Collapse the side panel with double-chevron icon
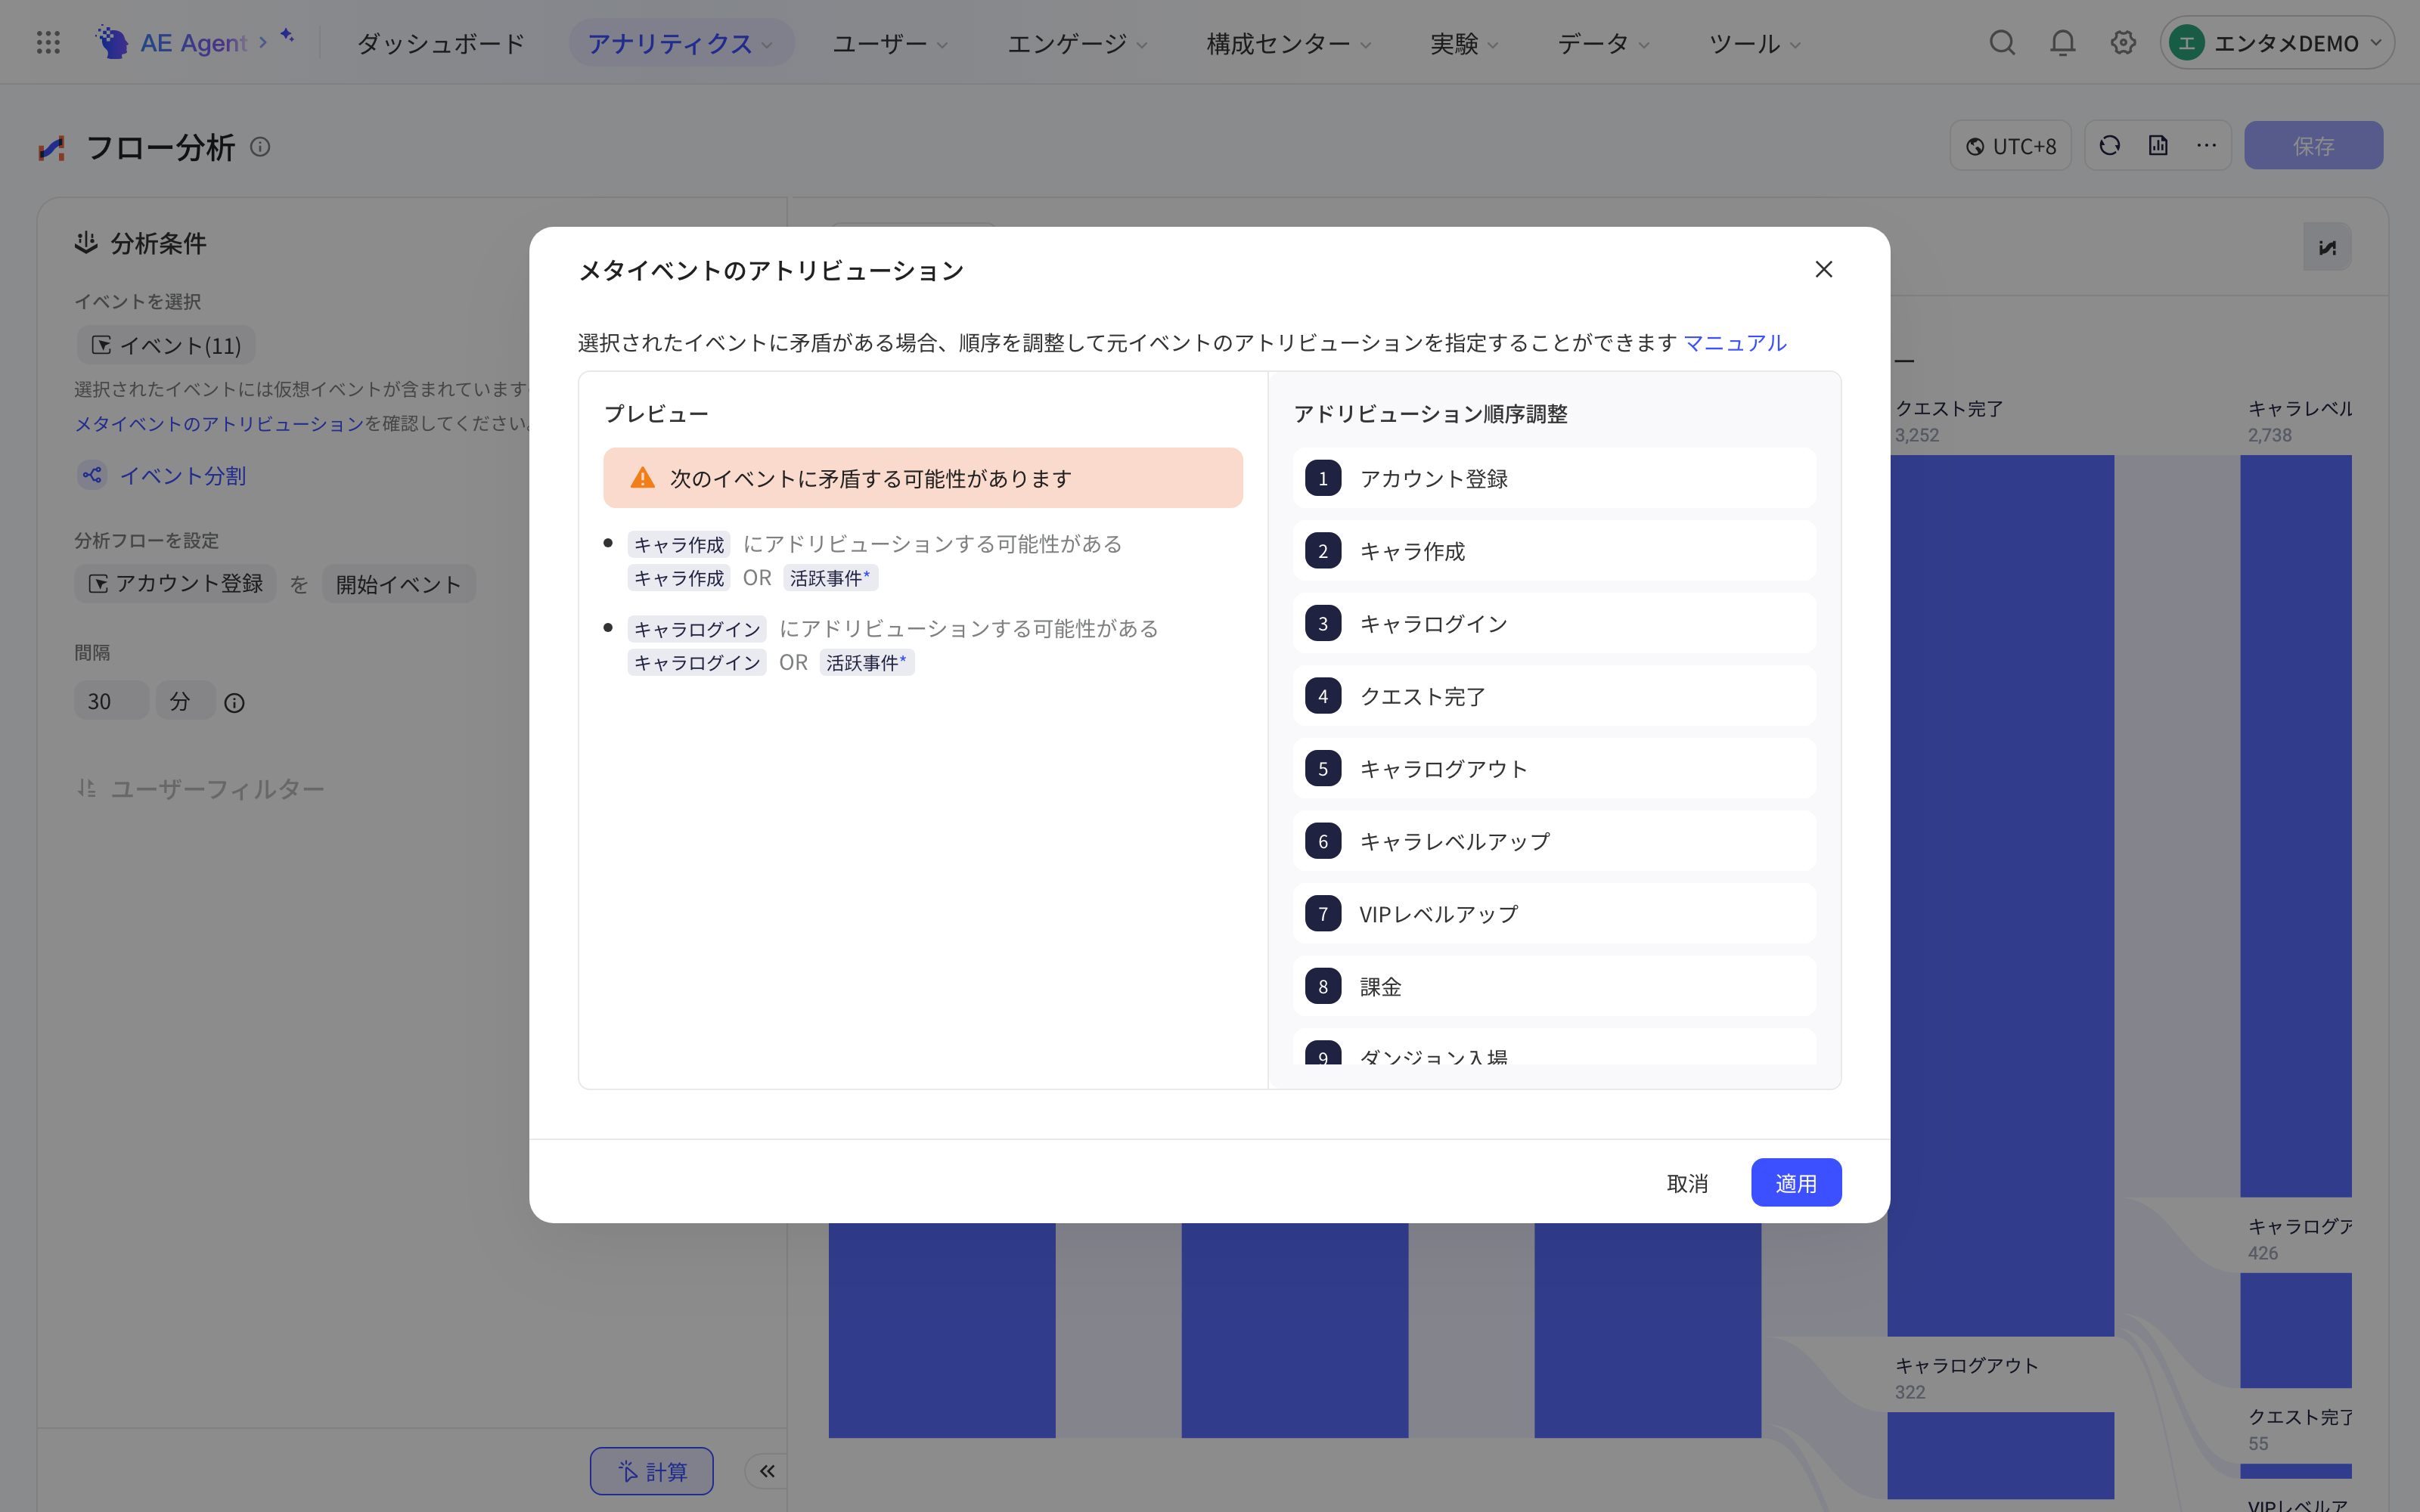Viewport: 2420px width, 1512px height. [767, 1471]
